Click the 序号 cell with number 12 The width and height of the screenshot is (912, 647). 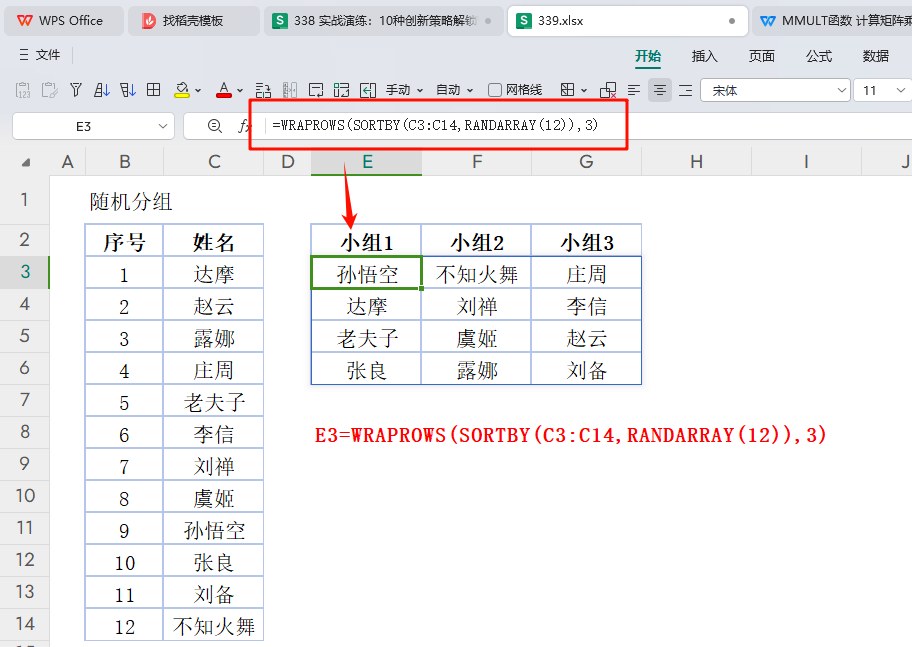click(x=124, y=625)
